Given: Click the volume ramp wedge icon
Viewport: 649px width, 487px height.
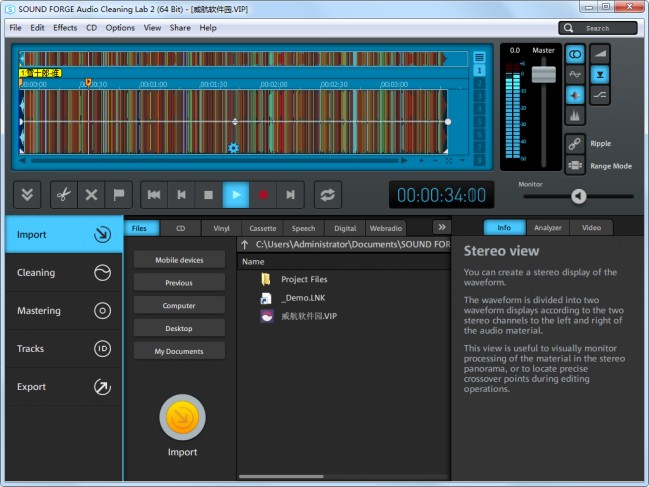Looking at the screenshot, I should (600, 54).
